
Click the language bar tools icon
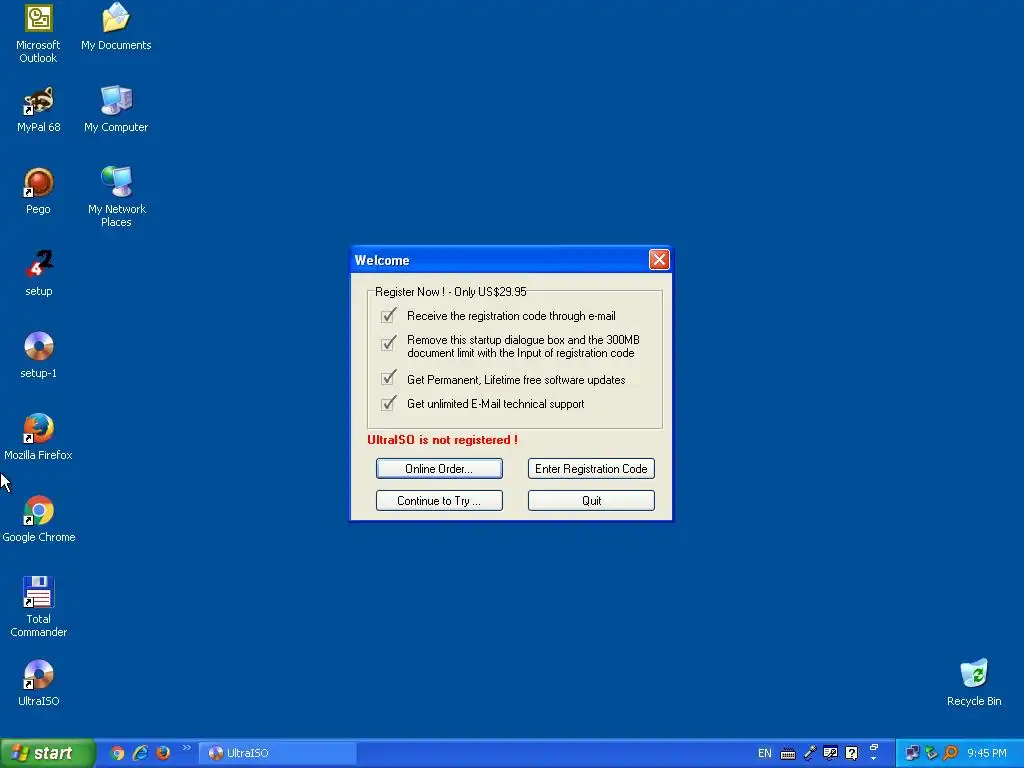pyautogui.click(x=830, y=753)
